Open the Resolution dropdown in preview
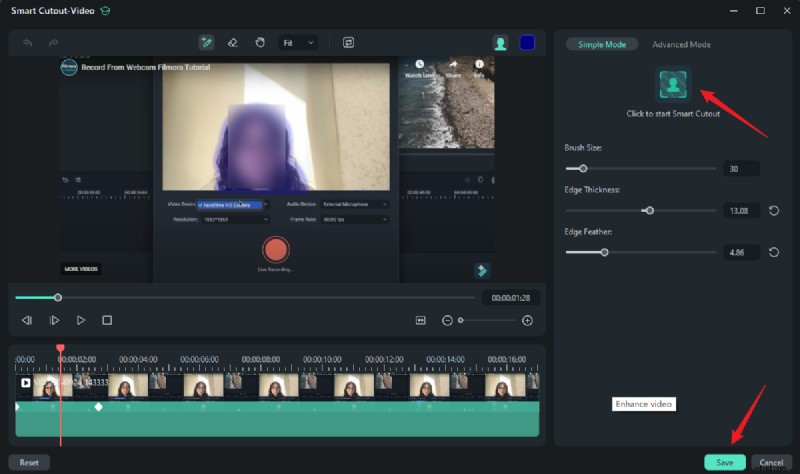800x474 pixels. click(x=235, y=219)
